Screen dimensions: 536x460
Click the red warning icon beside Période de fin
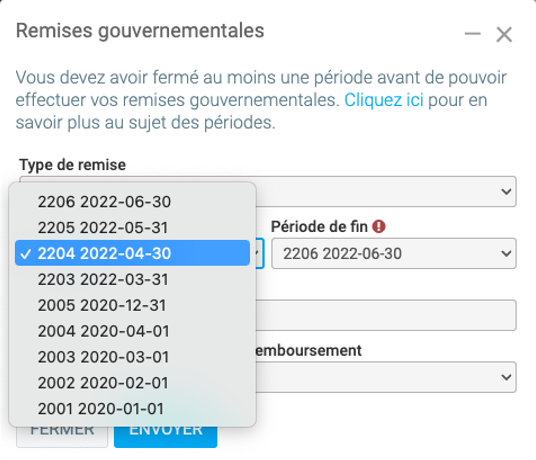(378, 227)
